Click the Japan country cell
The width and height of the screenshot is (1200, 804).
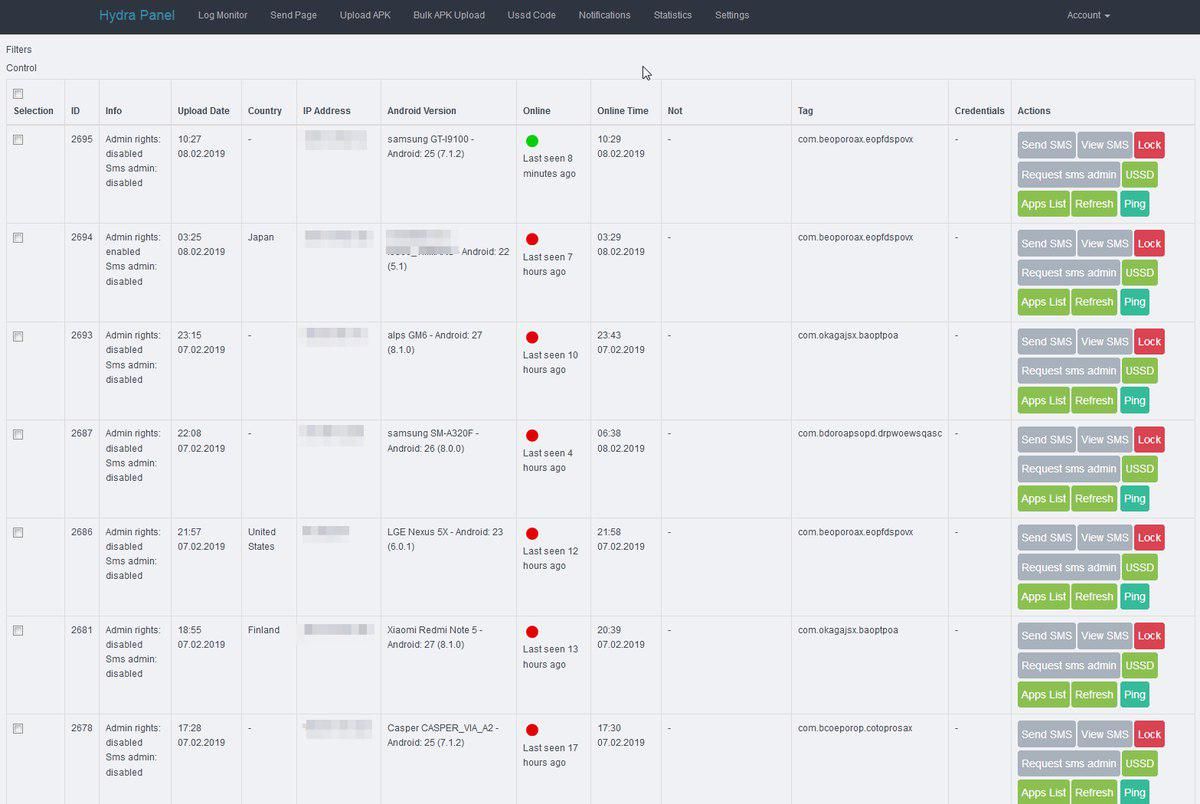(261, 237)
